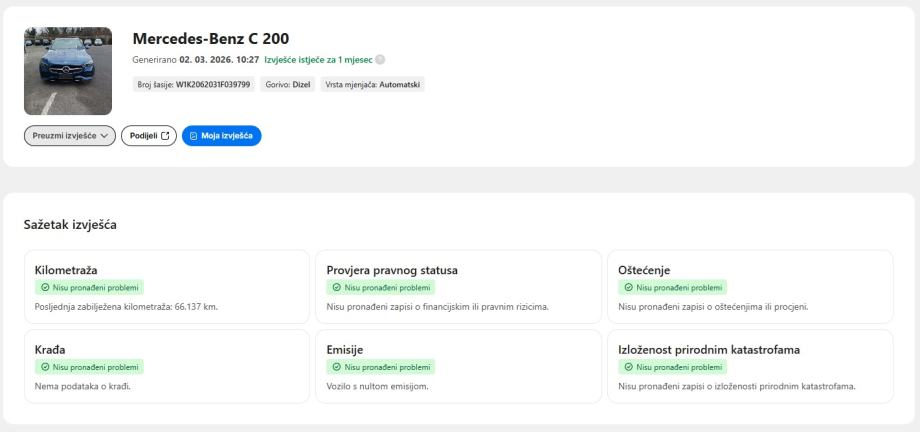Click the info icon beside expiry notice
The width and height of the screenshot is (920, 432).
(380, 60)
